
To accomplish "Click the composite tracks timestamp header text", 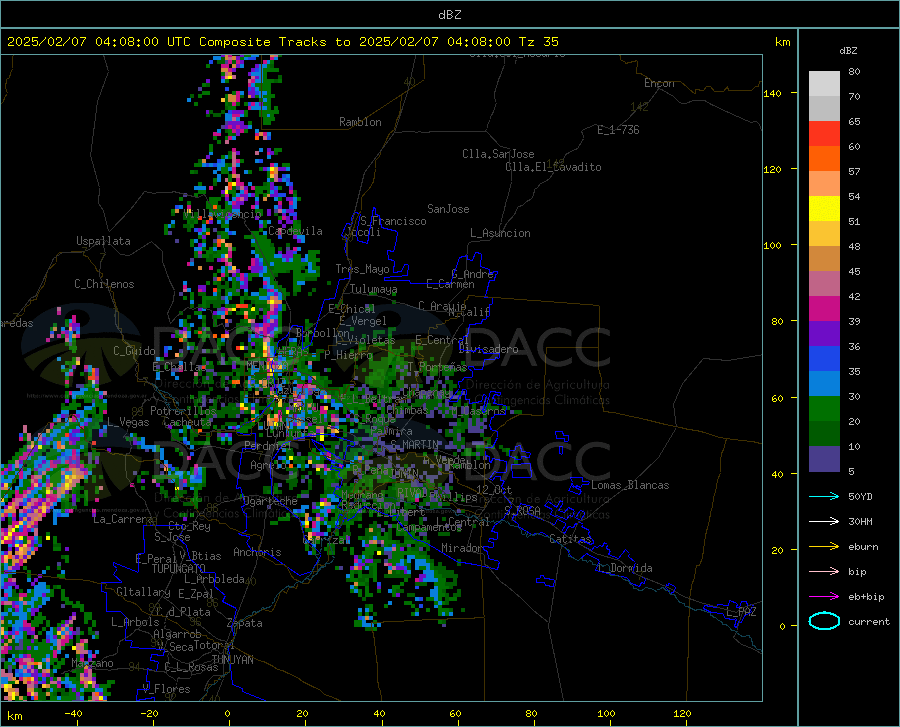I will 282,41.
